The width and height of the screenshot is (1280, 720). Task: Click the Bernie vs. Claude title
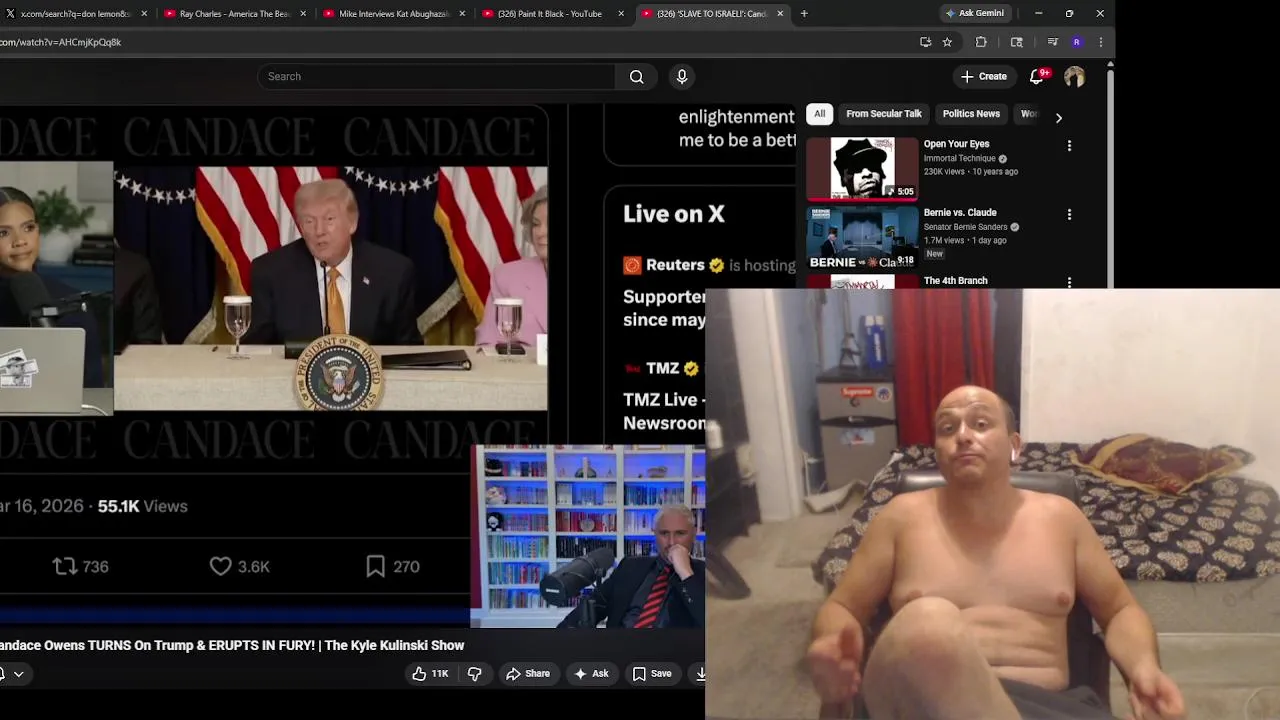tap(960, 213)
